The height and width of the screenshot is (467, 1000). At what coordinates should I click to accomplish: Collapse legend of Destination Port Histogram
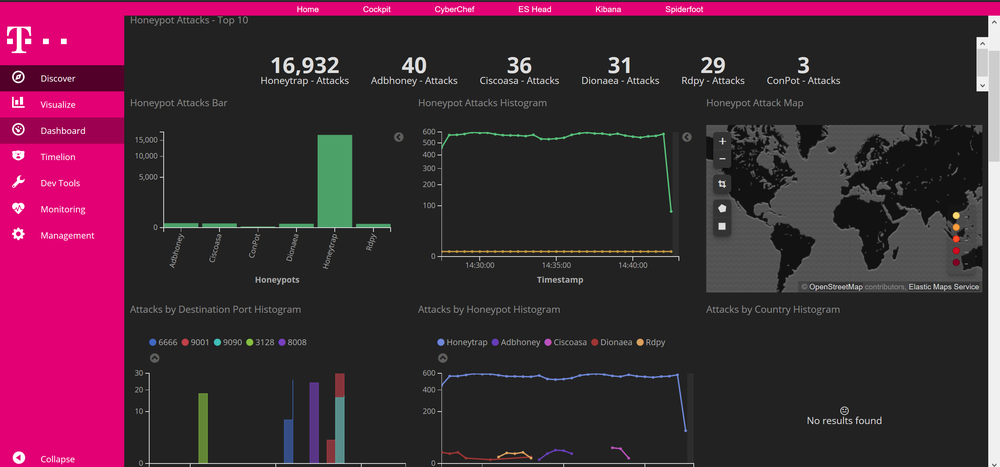(154, 358)
